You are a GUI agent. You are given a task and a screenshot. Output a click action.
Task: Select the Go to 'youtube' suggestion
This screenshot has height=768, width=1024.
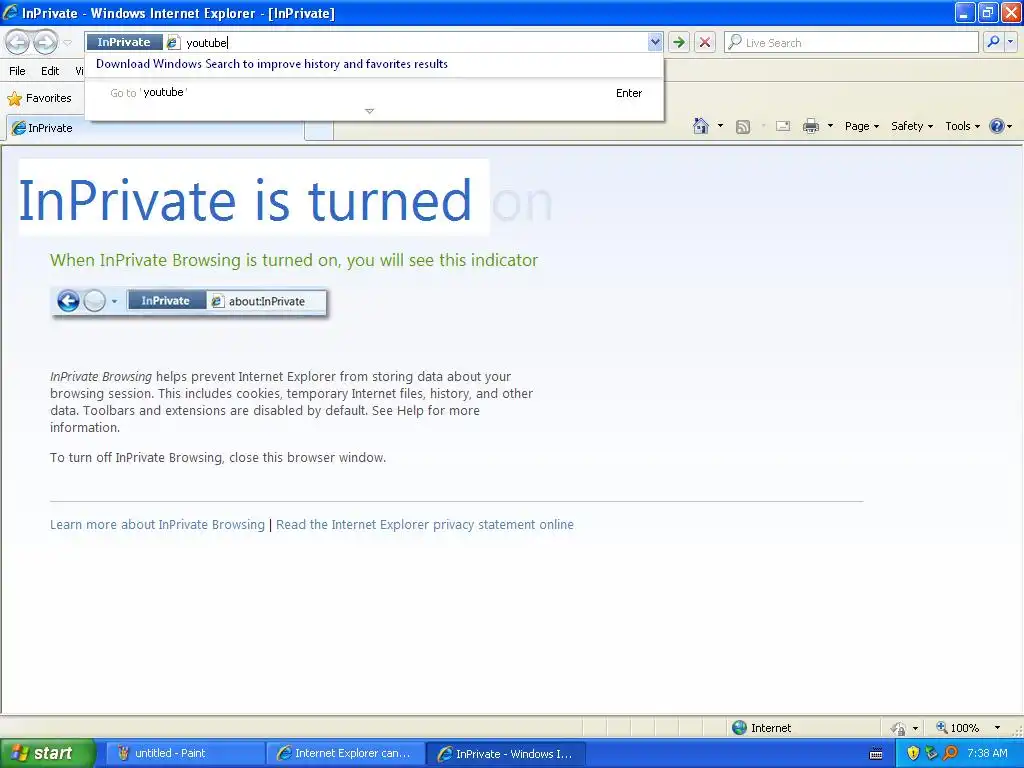(x=375, y=93)
